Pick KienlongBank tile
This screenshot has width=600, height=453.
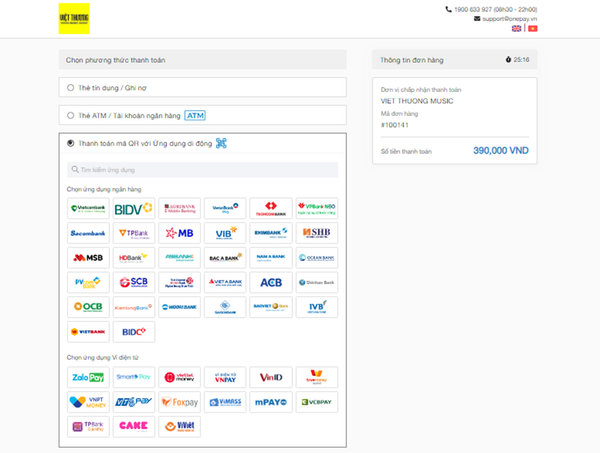tap(134, 307)
